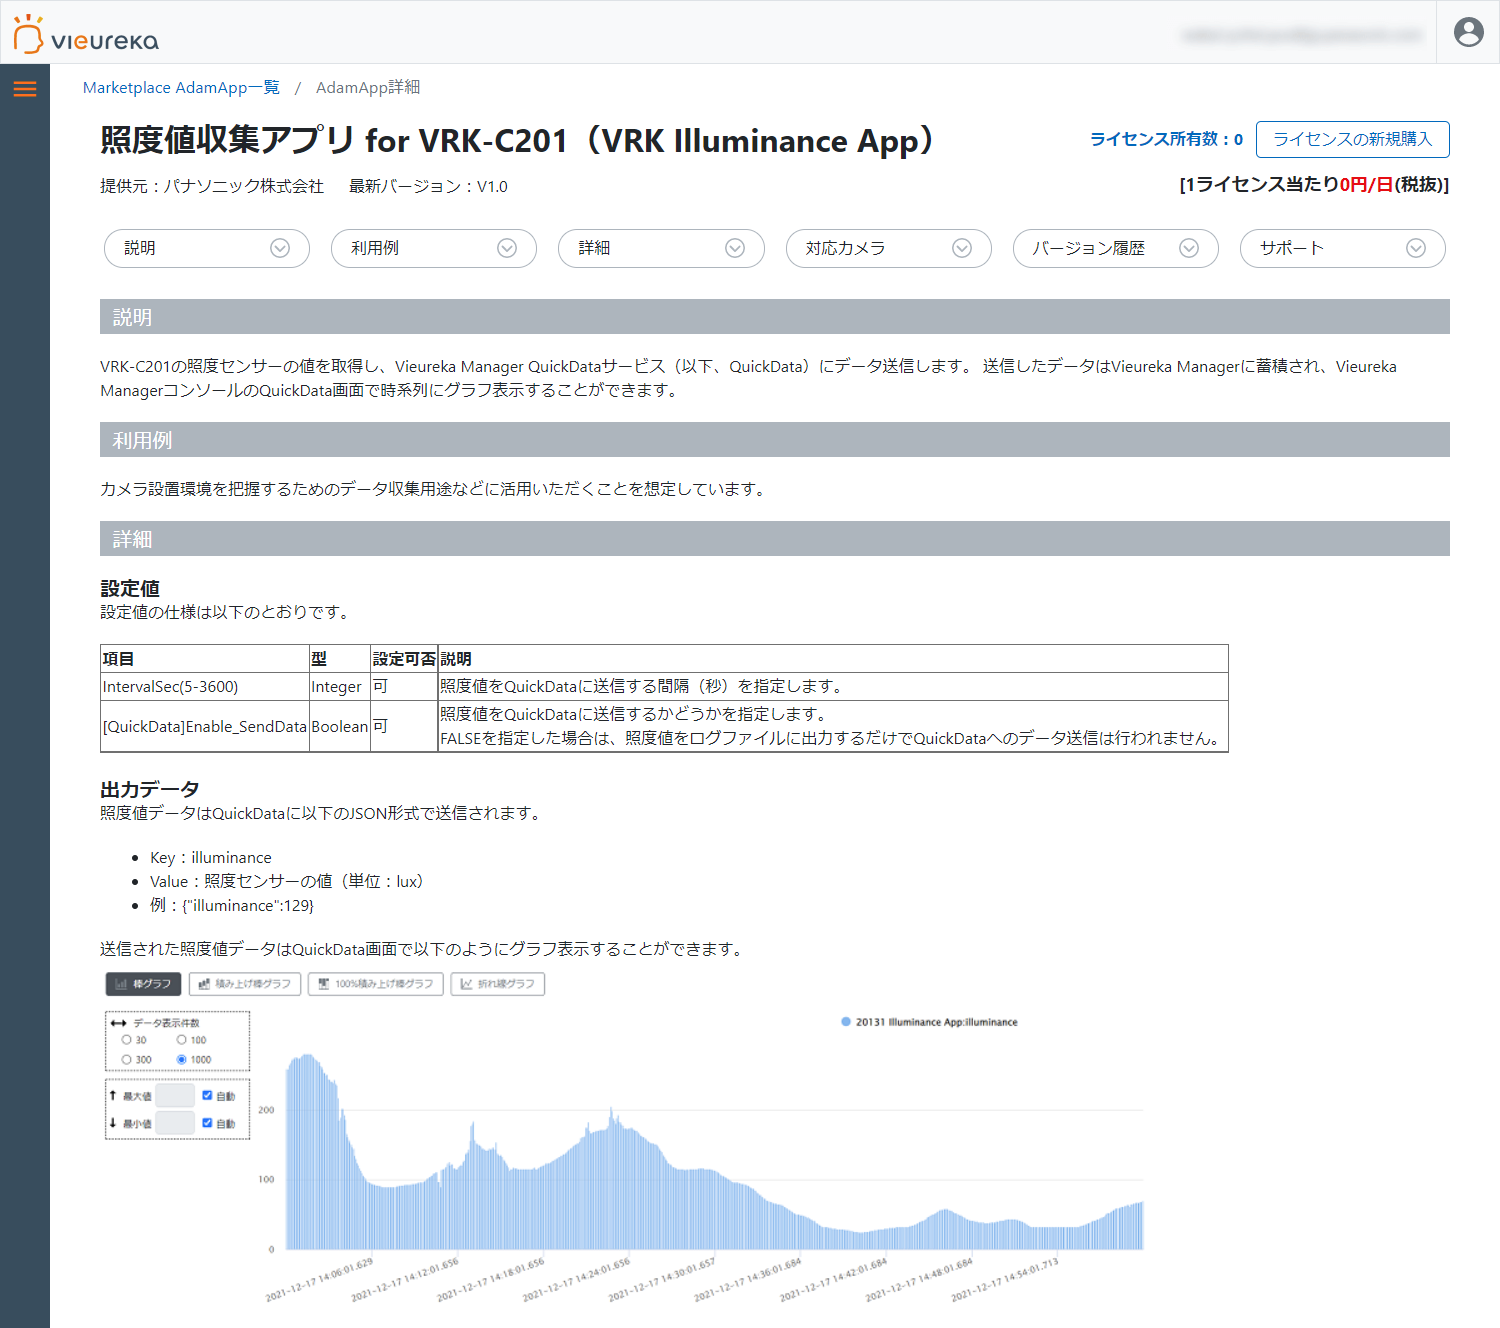Click the 設定可否 table column header

pyautogui.click(x=404, y=659)
